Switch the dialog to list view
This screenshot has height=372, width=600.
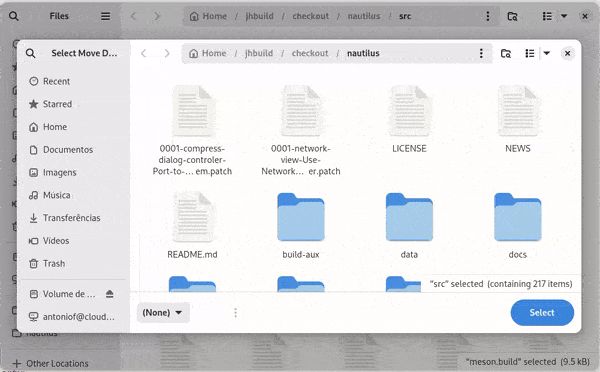click(x=530, y=53)
